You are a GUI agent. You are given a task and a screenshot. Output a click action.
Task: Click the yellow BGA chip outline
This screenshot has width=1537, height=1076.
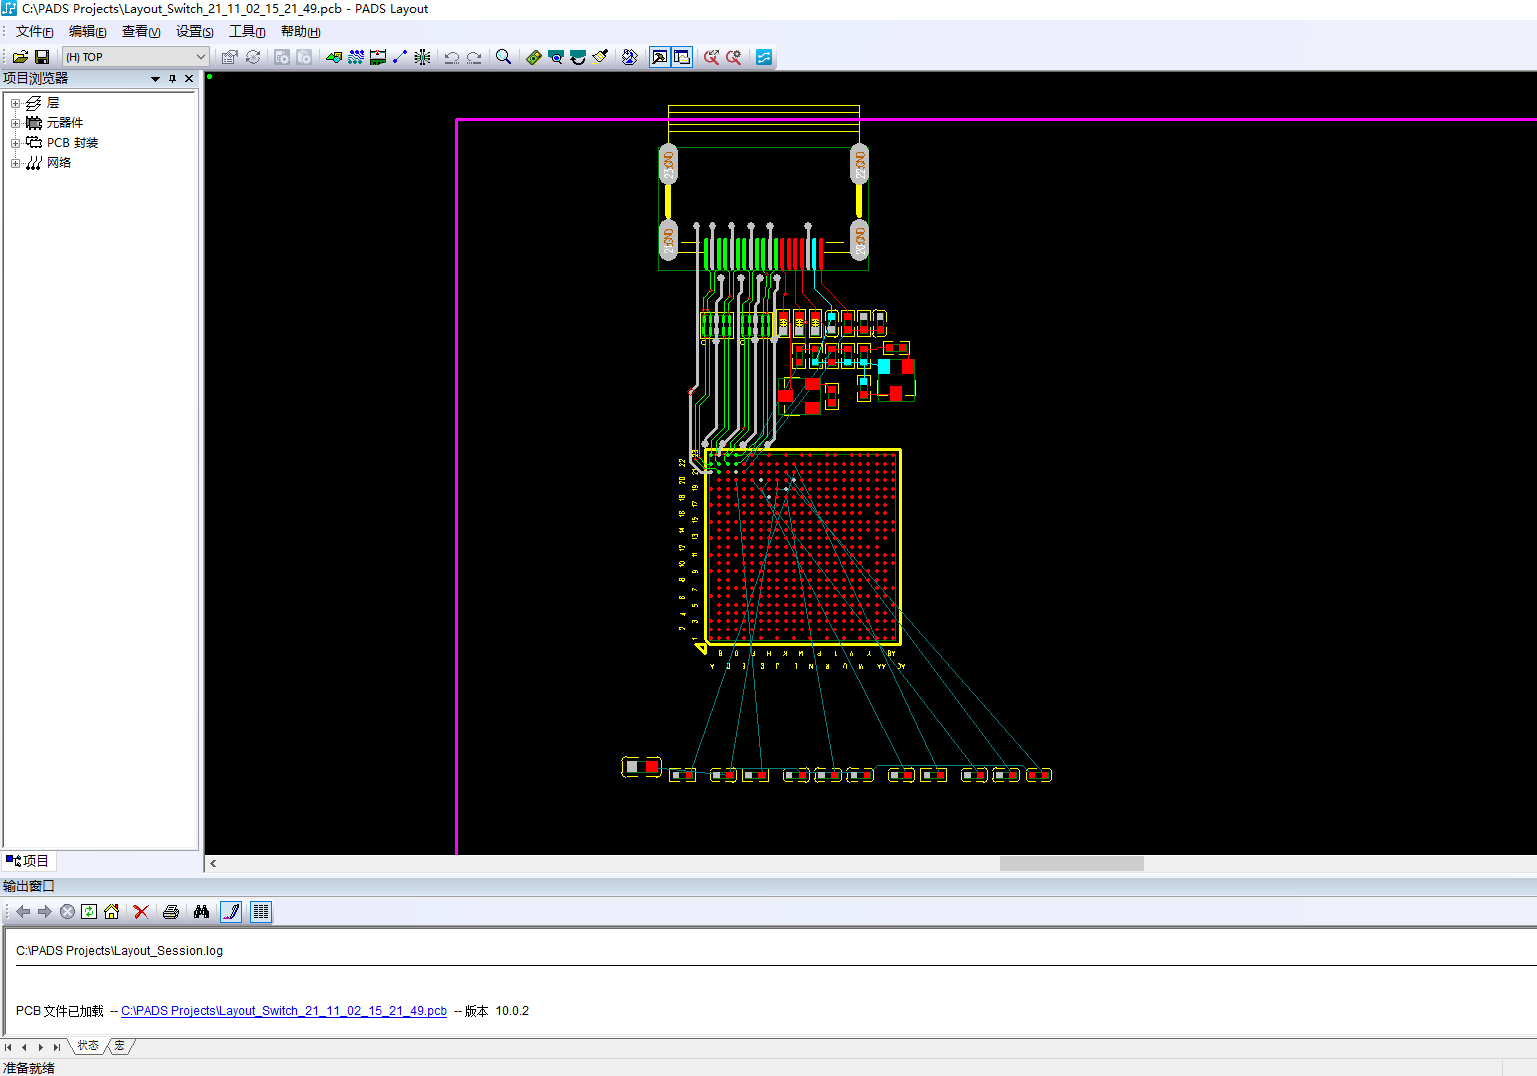point(803,547)
